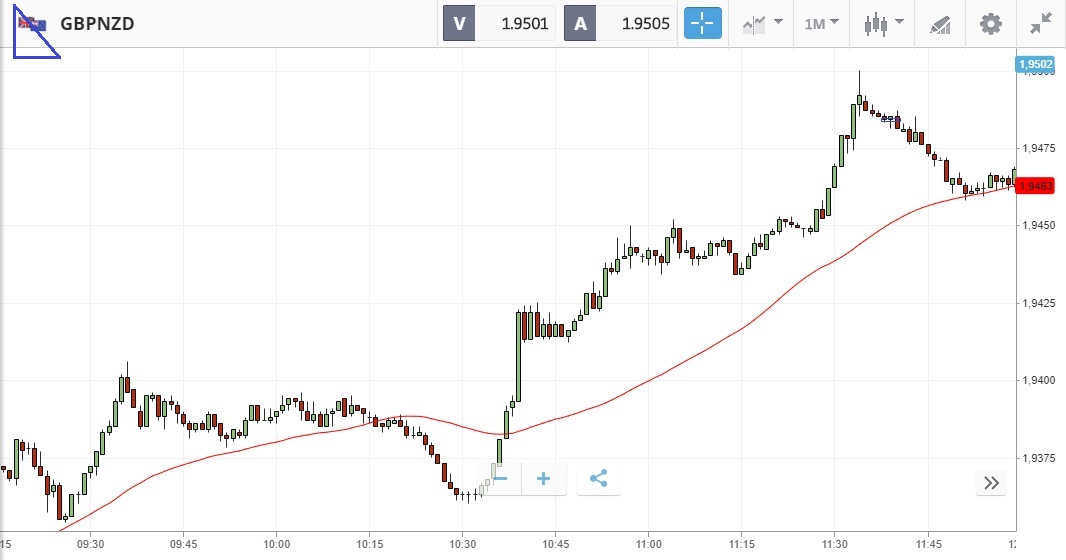Click the A buy button

(x=580, y=24)
